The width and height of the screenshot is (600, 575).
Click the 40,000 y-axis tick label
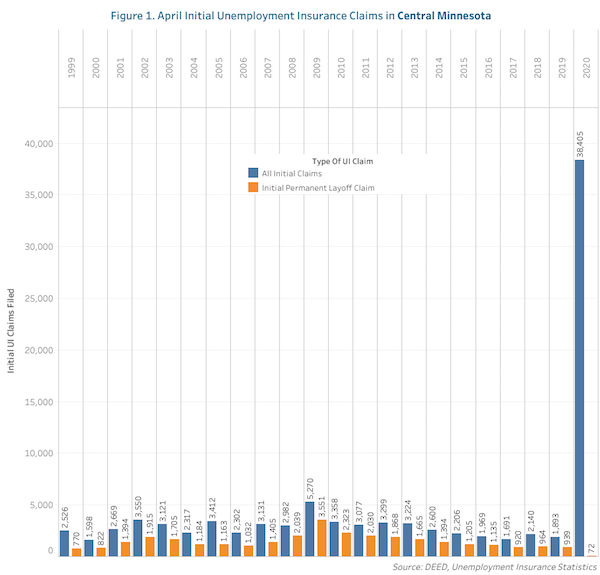[37, 143]
